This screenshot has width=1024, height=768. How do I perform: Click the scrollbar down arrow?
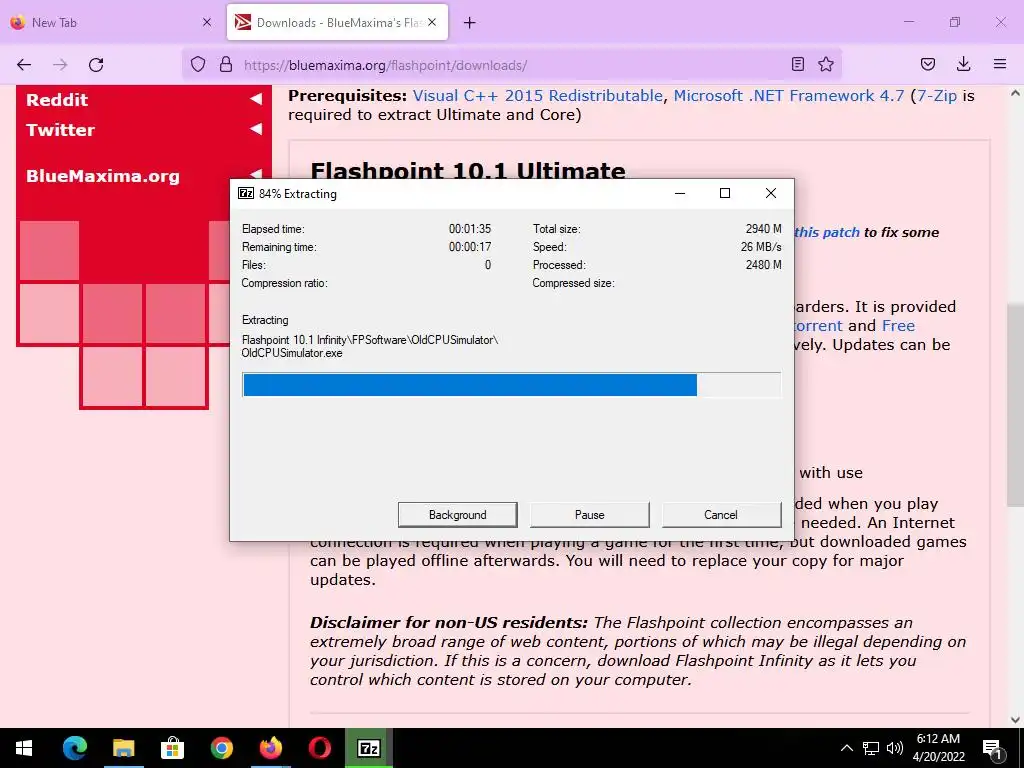coord(1015,720)
